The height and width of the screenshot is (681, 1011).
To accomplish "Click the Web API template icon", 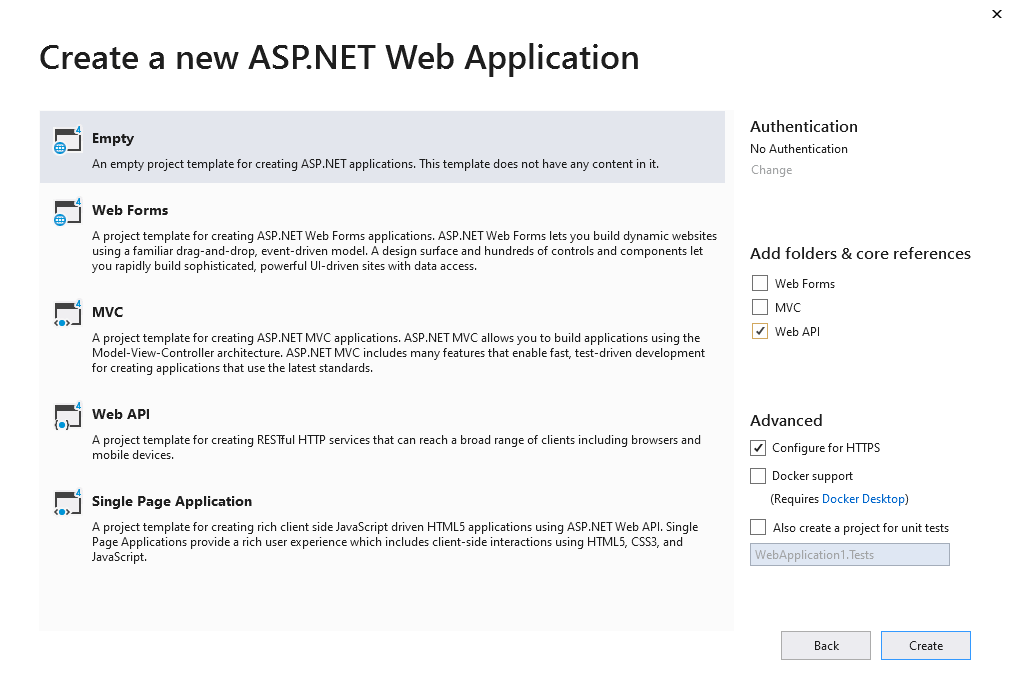I will coord(66,416).
